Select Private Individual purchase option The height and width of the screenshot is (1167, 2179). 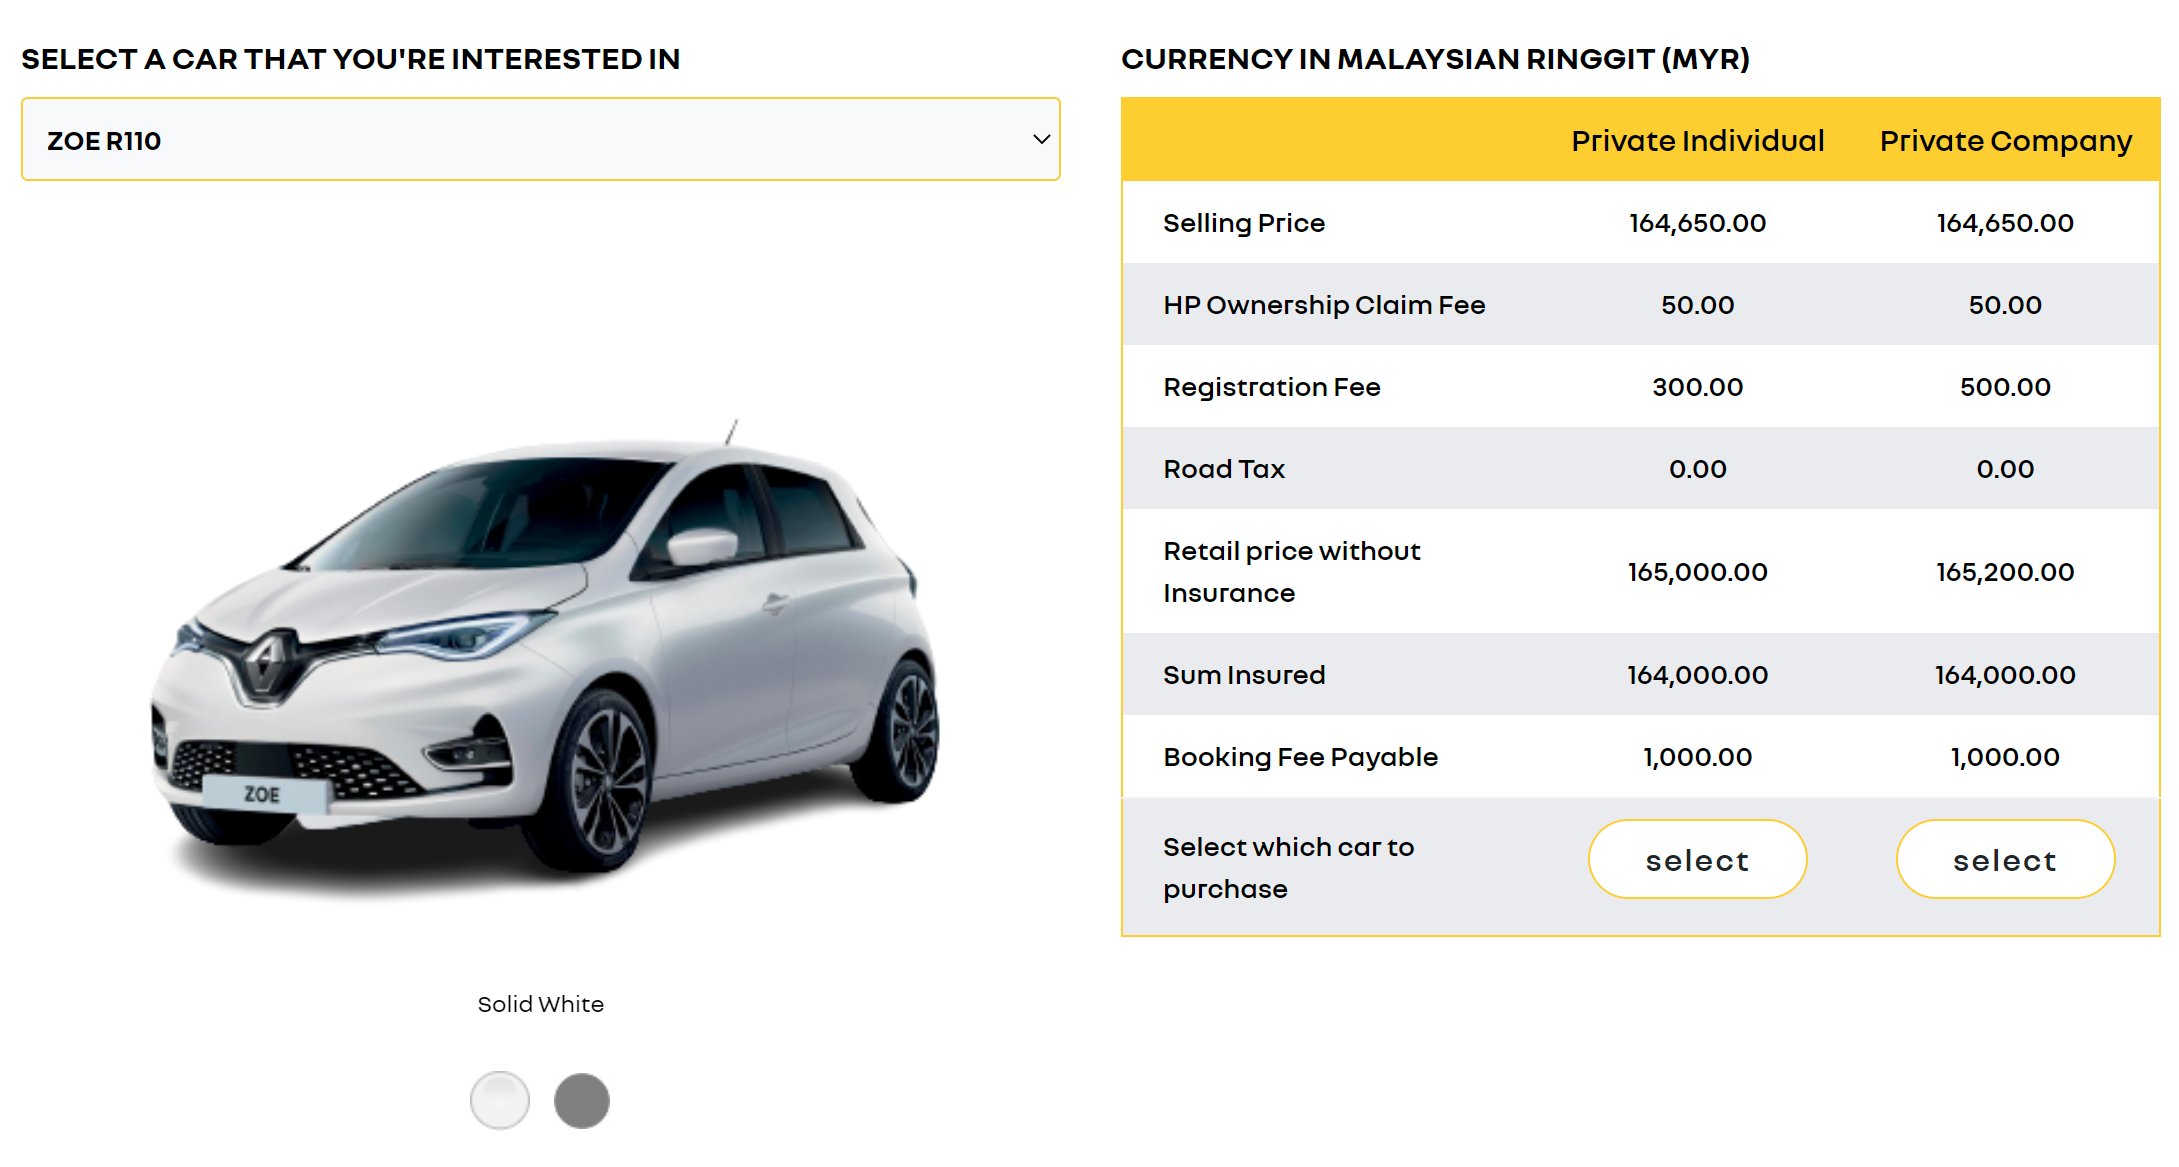click(1697, 859)
